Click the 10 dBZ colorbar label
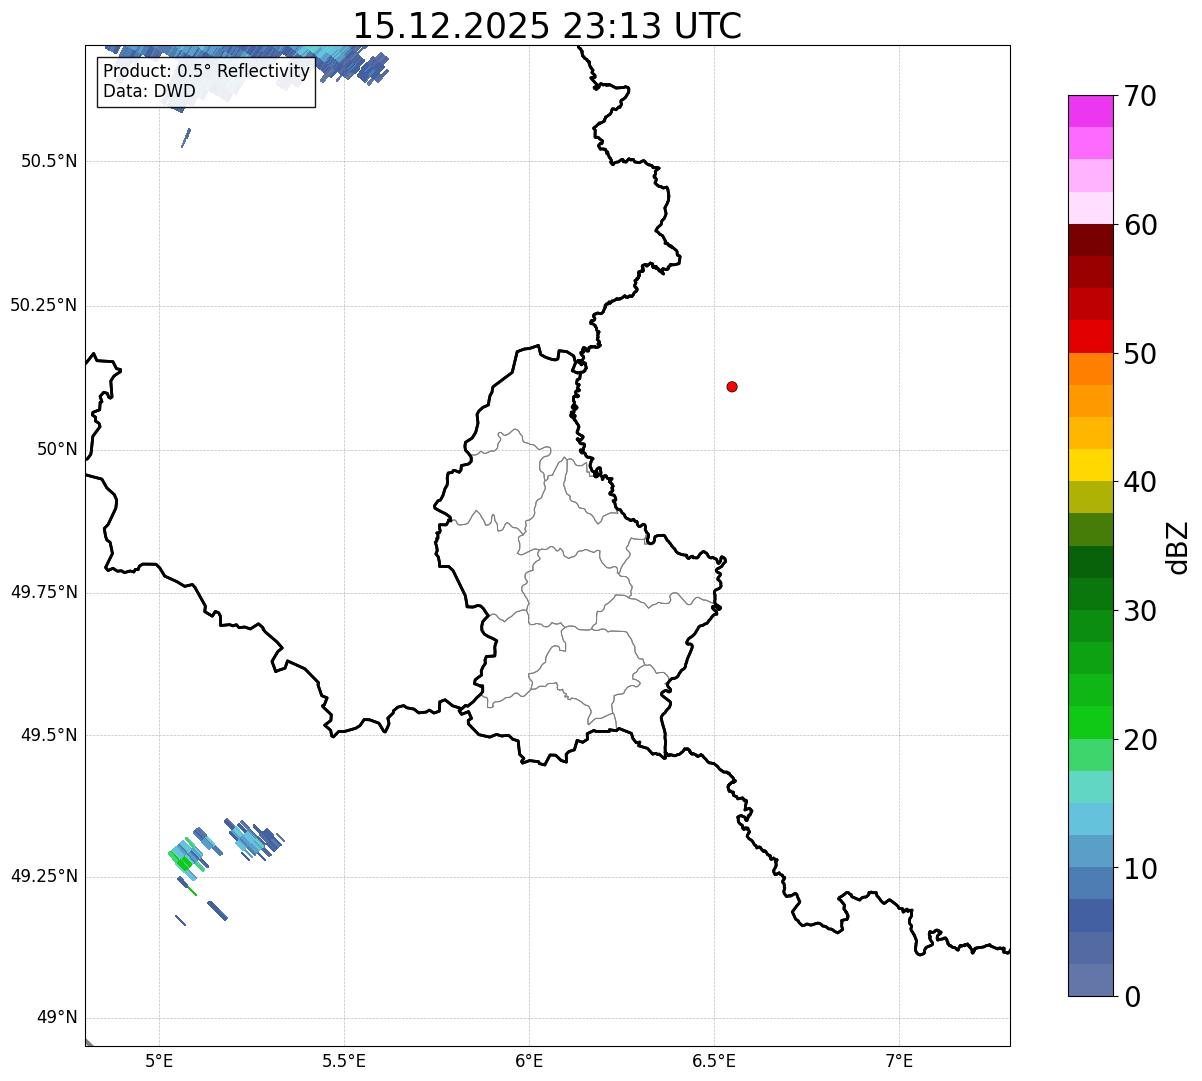This screenshot has width=1202, height=1081. point(1140,869)
